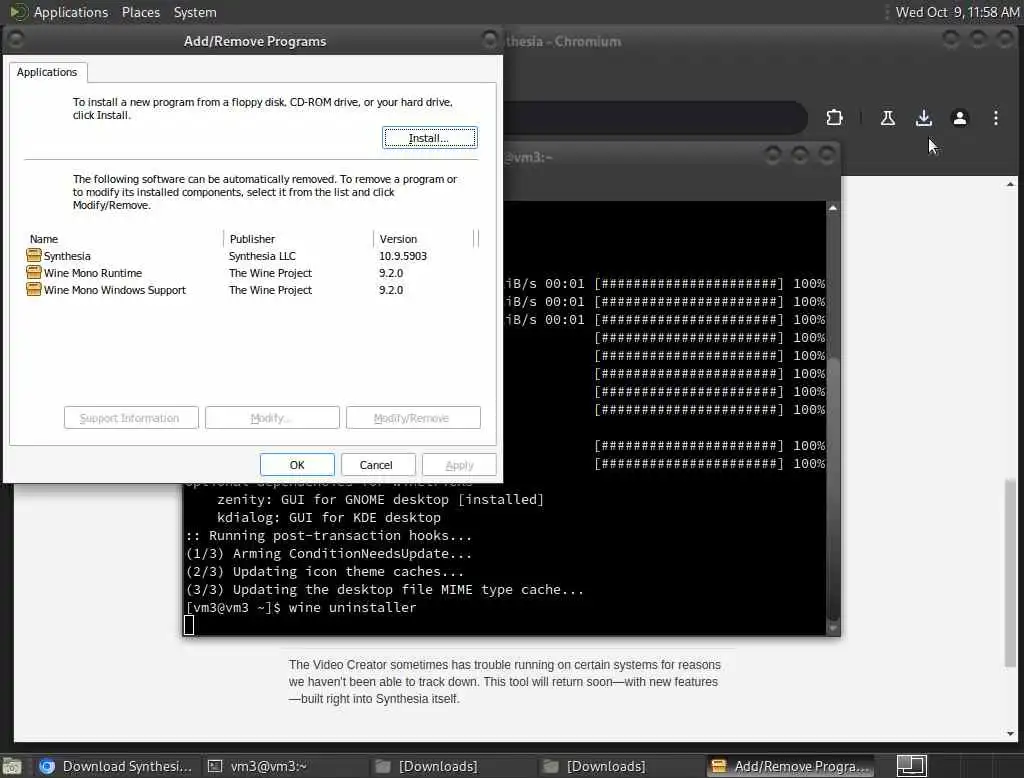Open the Chromium profile avatar icon
Screen dimensions: 1024x778
pos(959,118)
